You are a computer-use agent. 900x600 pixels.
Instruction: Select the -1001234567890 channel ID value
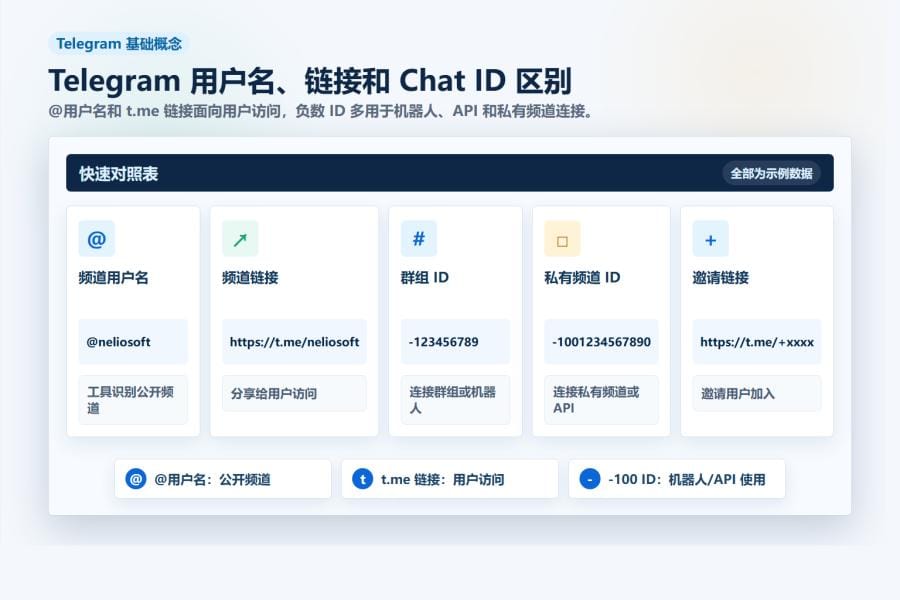click(x=601, y=342)
